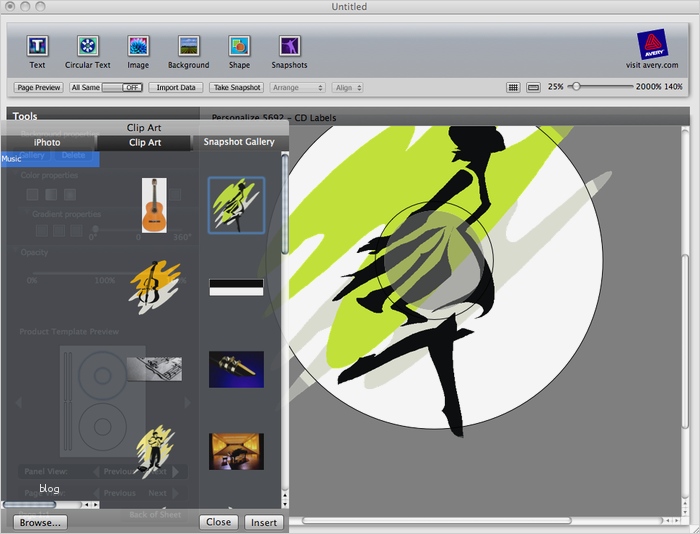The image size is (700, 534).
Task: Select the Shape tool icon
Action: (239, 46)
